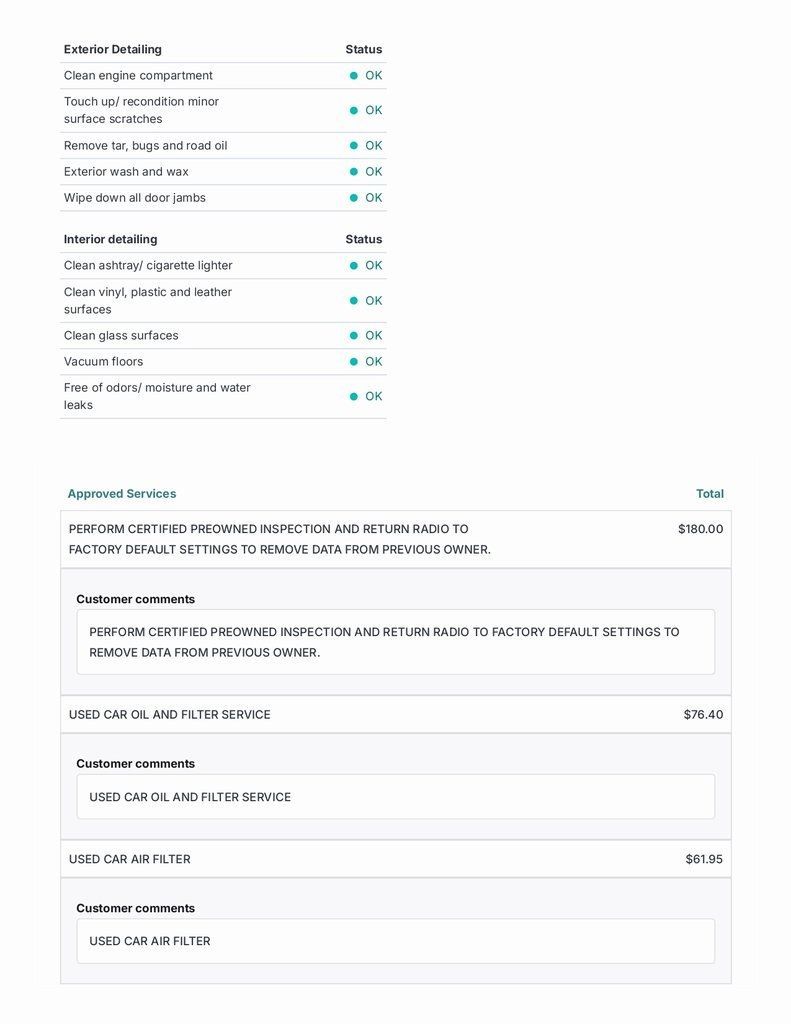This screenshot has width=791, height=1024.
Task: Click the USED CAR AIR FILTER comment box
Action: pyautogui.click(x=396, y=941)
